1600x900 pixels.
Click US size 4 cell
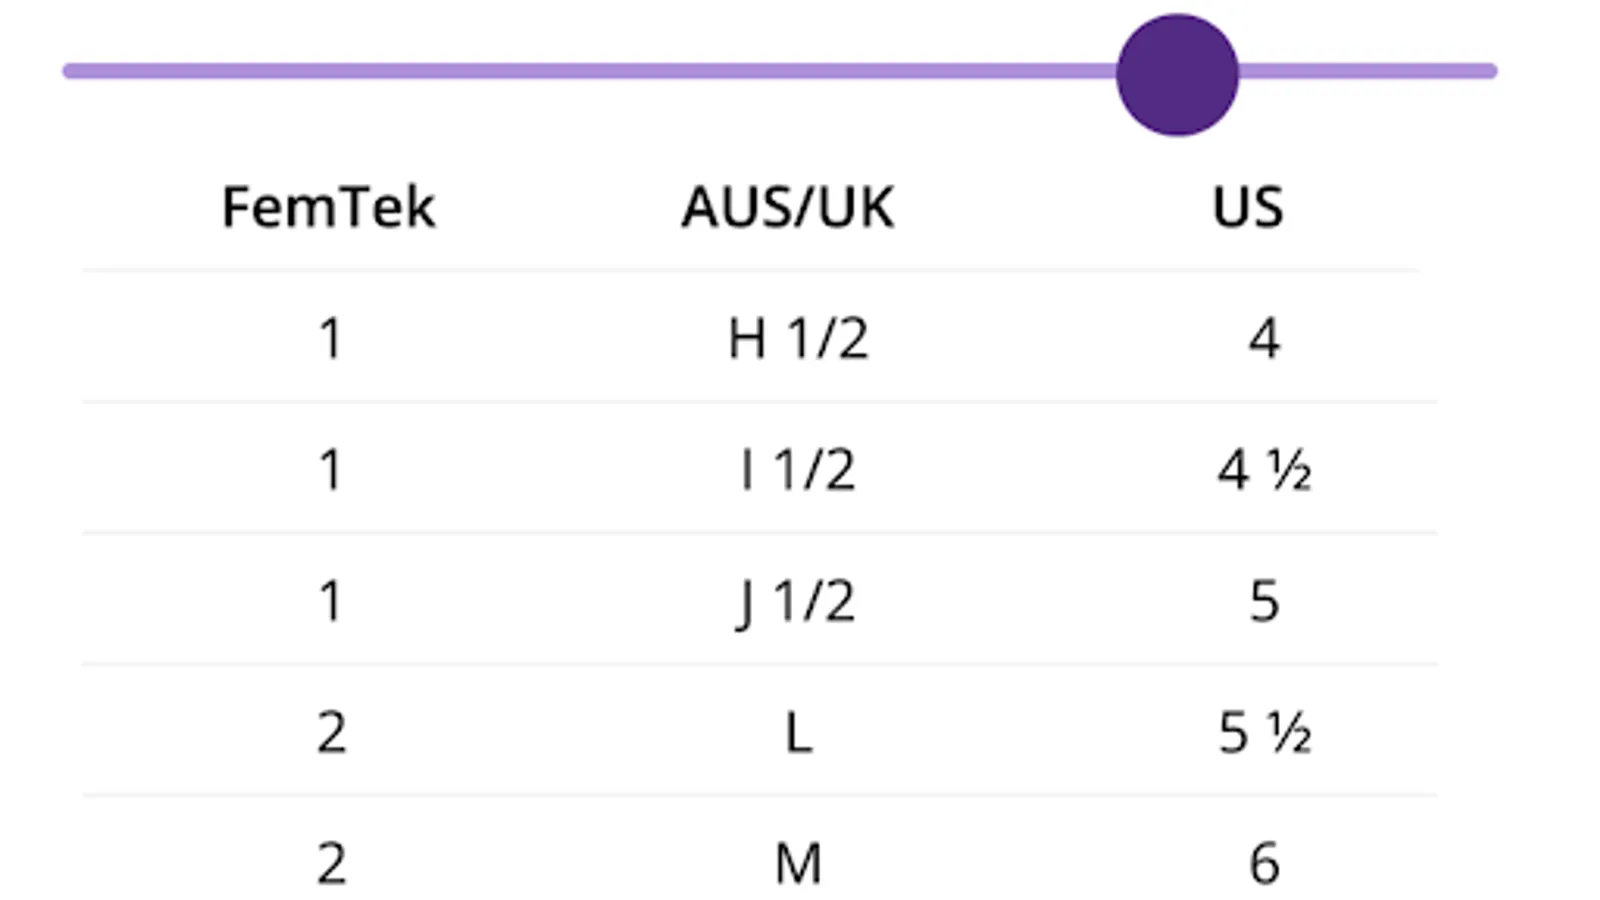coord(1264,338)
